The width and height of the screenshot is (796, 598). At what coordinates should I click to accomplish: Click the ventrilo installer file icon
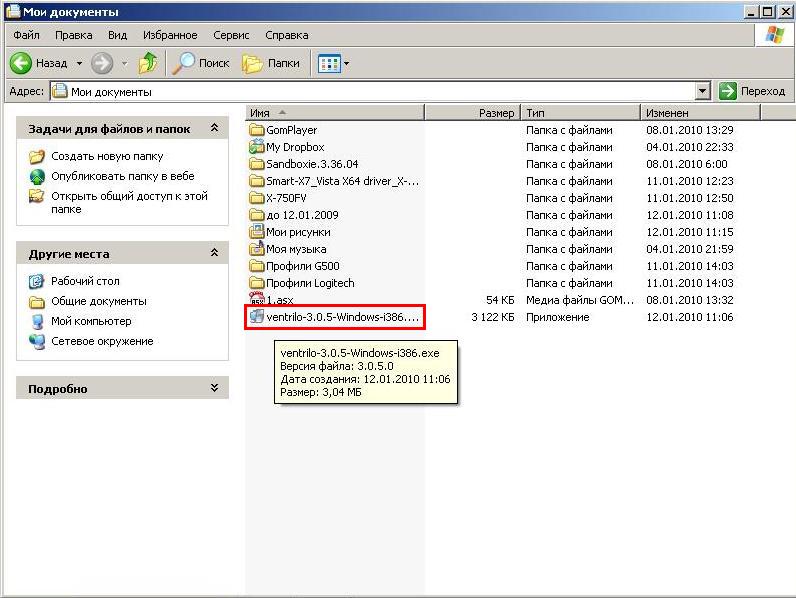click(x=257, y=317)
